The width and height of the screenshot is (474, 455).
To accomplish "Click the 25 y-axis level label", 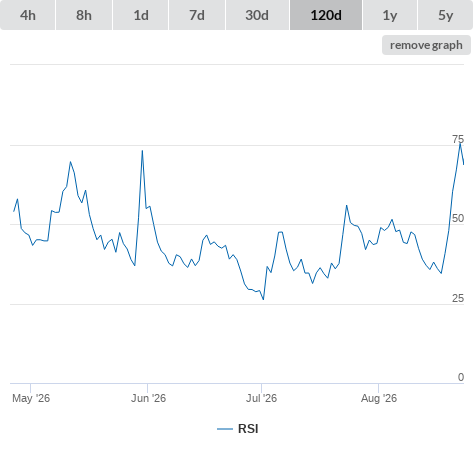I will 458,298.
